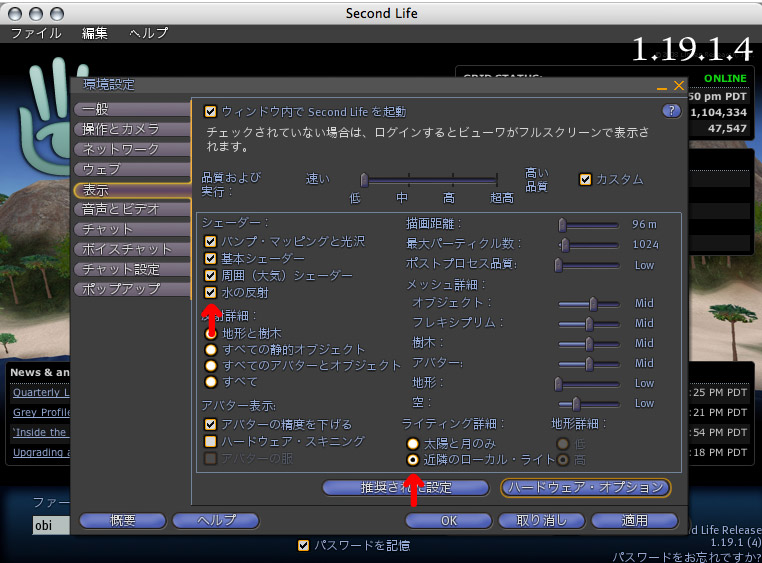Toggle 水の反射 checkbox

point(210,292)
